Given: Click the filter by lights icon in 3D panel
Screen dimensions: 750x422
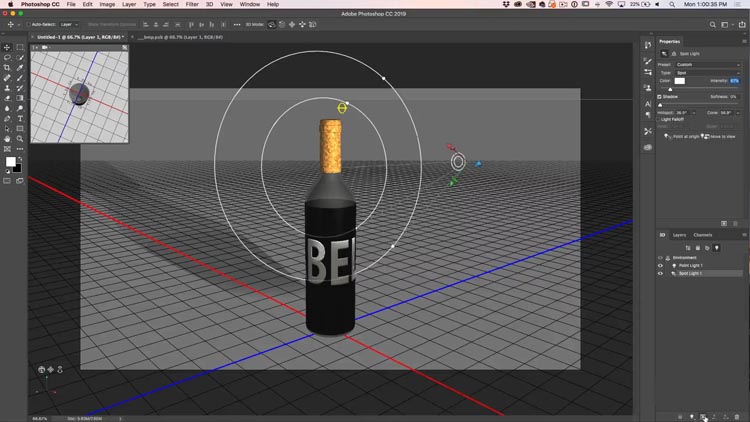Looking at the screenshot, I should click(717, 248).
